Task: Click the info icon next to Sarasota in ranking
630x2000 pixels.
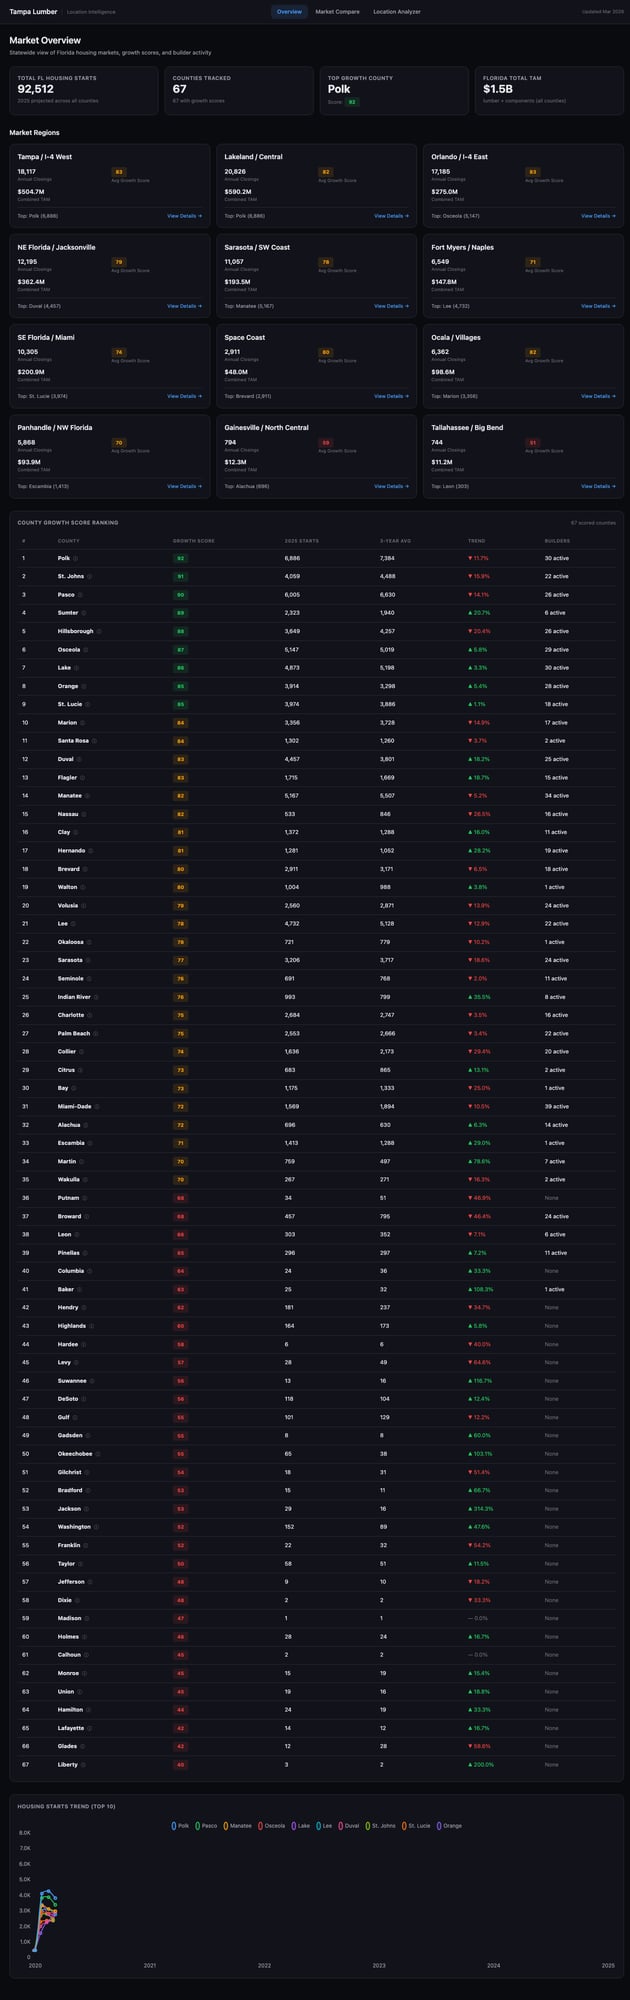Action: [x=88, y=960]
